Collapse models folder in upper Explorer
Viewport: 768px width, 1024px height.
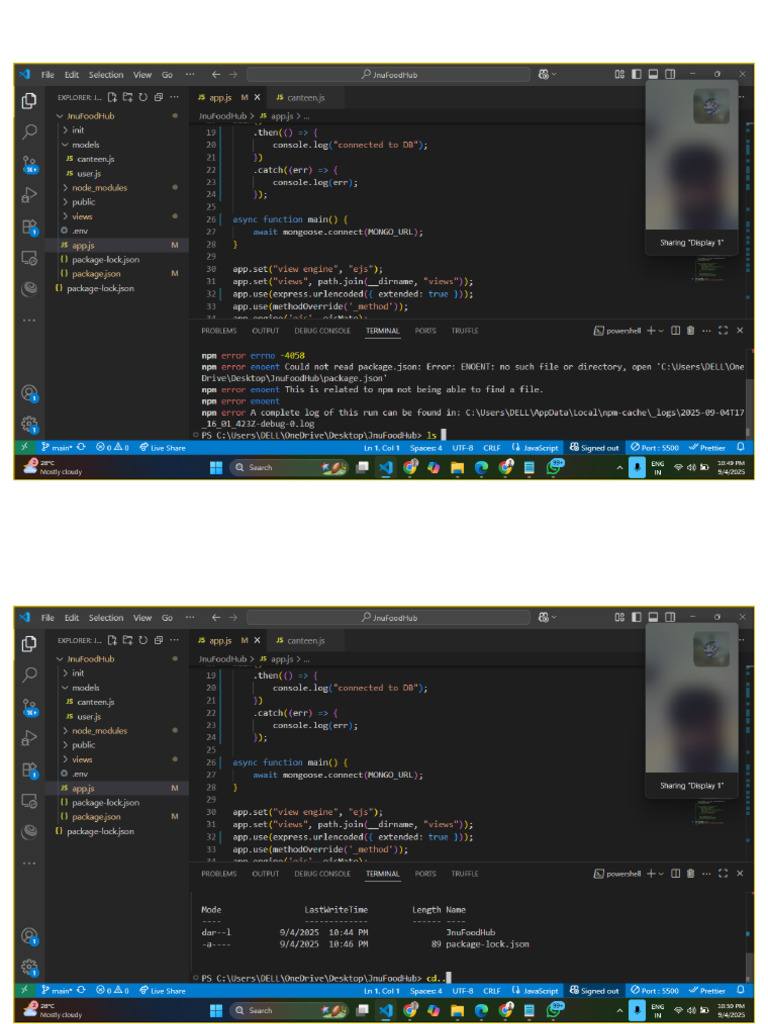click(65, 144)
